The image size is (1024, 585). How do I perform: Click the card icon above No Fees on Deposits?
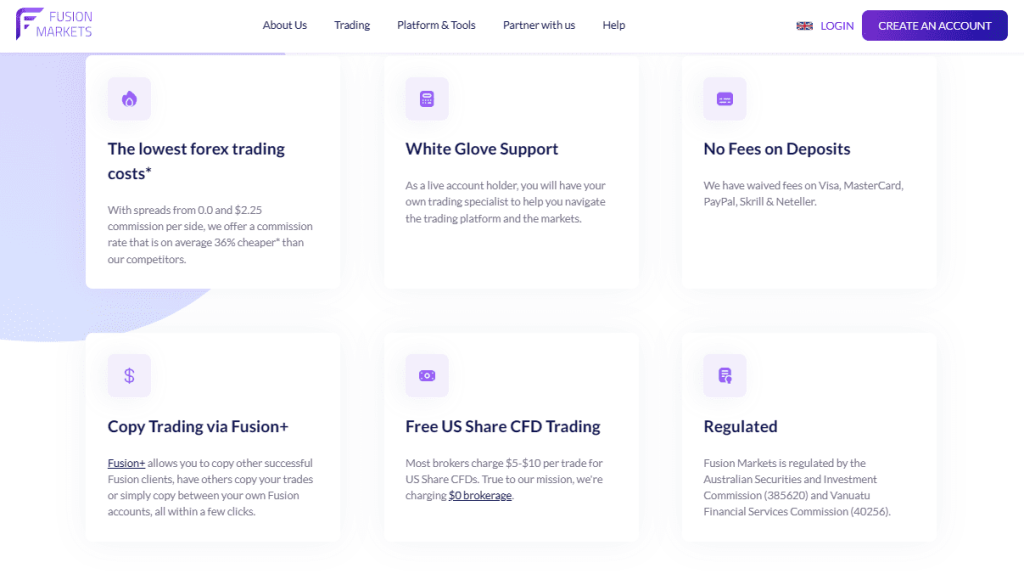click(x=725, y=99)
